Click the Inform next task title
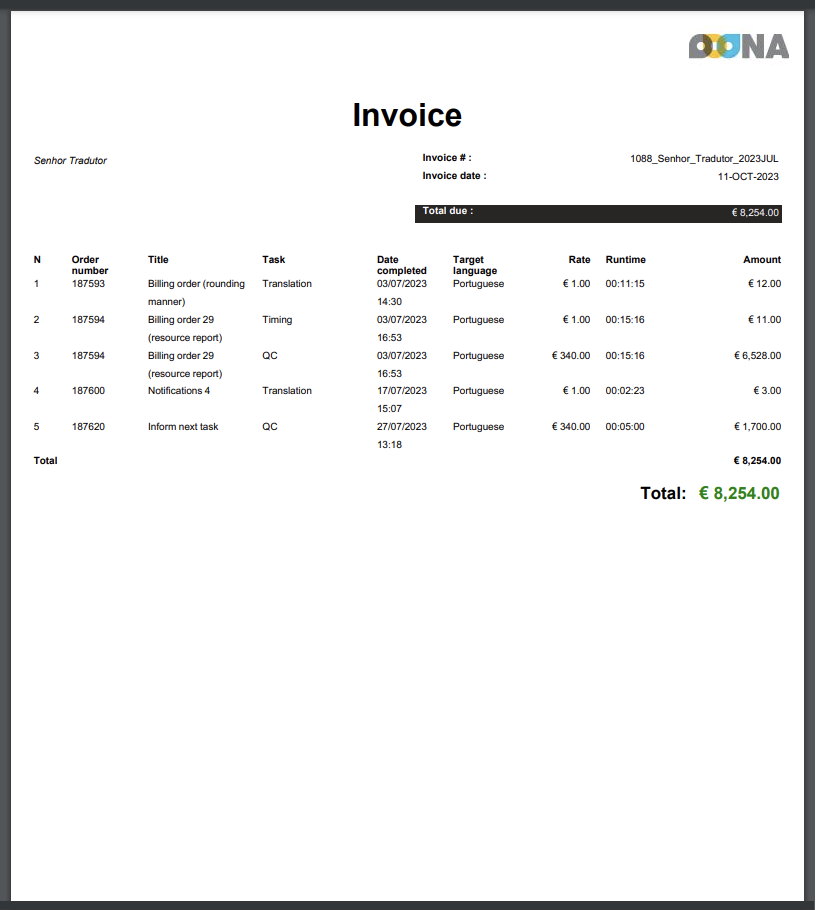Viewport: 816px width, 910px height. pyautogui.click(x=183, y=427)
